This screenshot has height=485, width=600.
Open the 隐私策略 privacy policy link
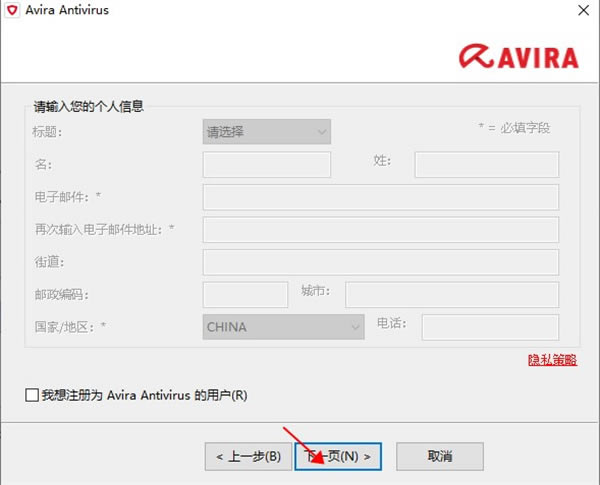tap(552, 360)
